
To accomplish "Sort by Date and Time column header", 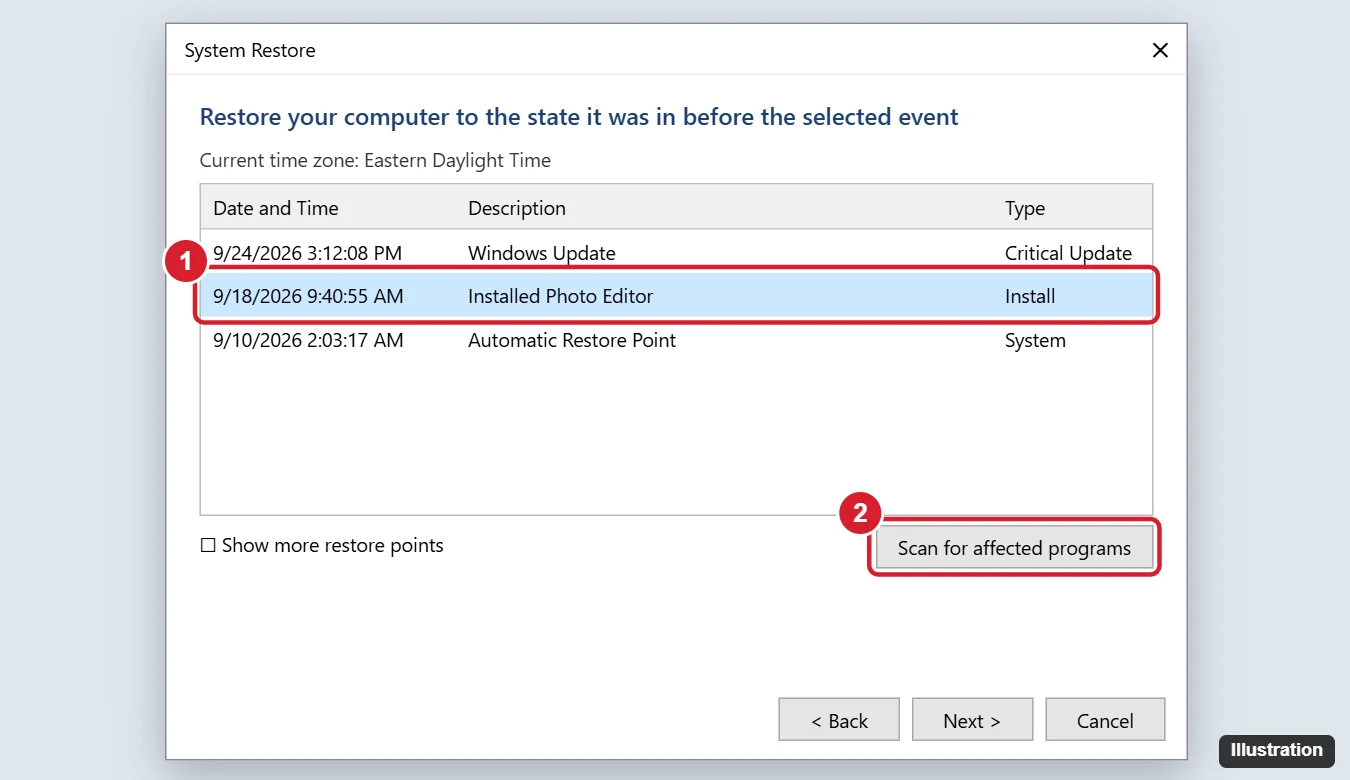I will (x=276, y=208).
